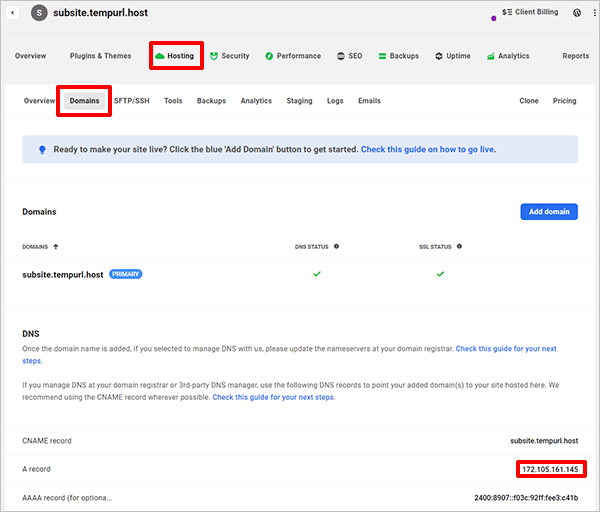Select the Domains sub-tab
Viewport: 600px width, 512px height.
click(x=84, y=101)
